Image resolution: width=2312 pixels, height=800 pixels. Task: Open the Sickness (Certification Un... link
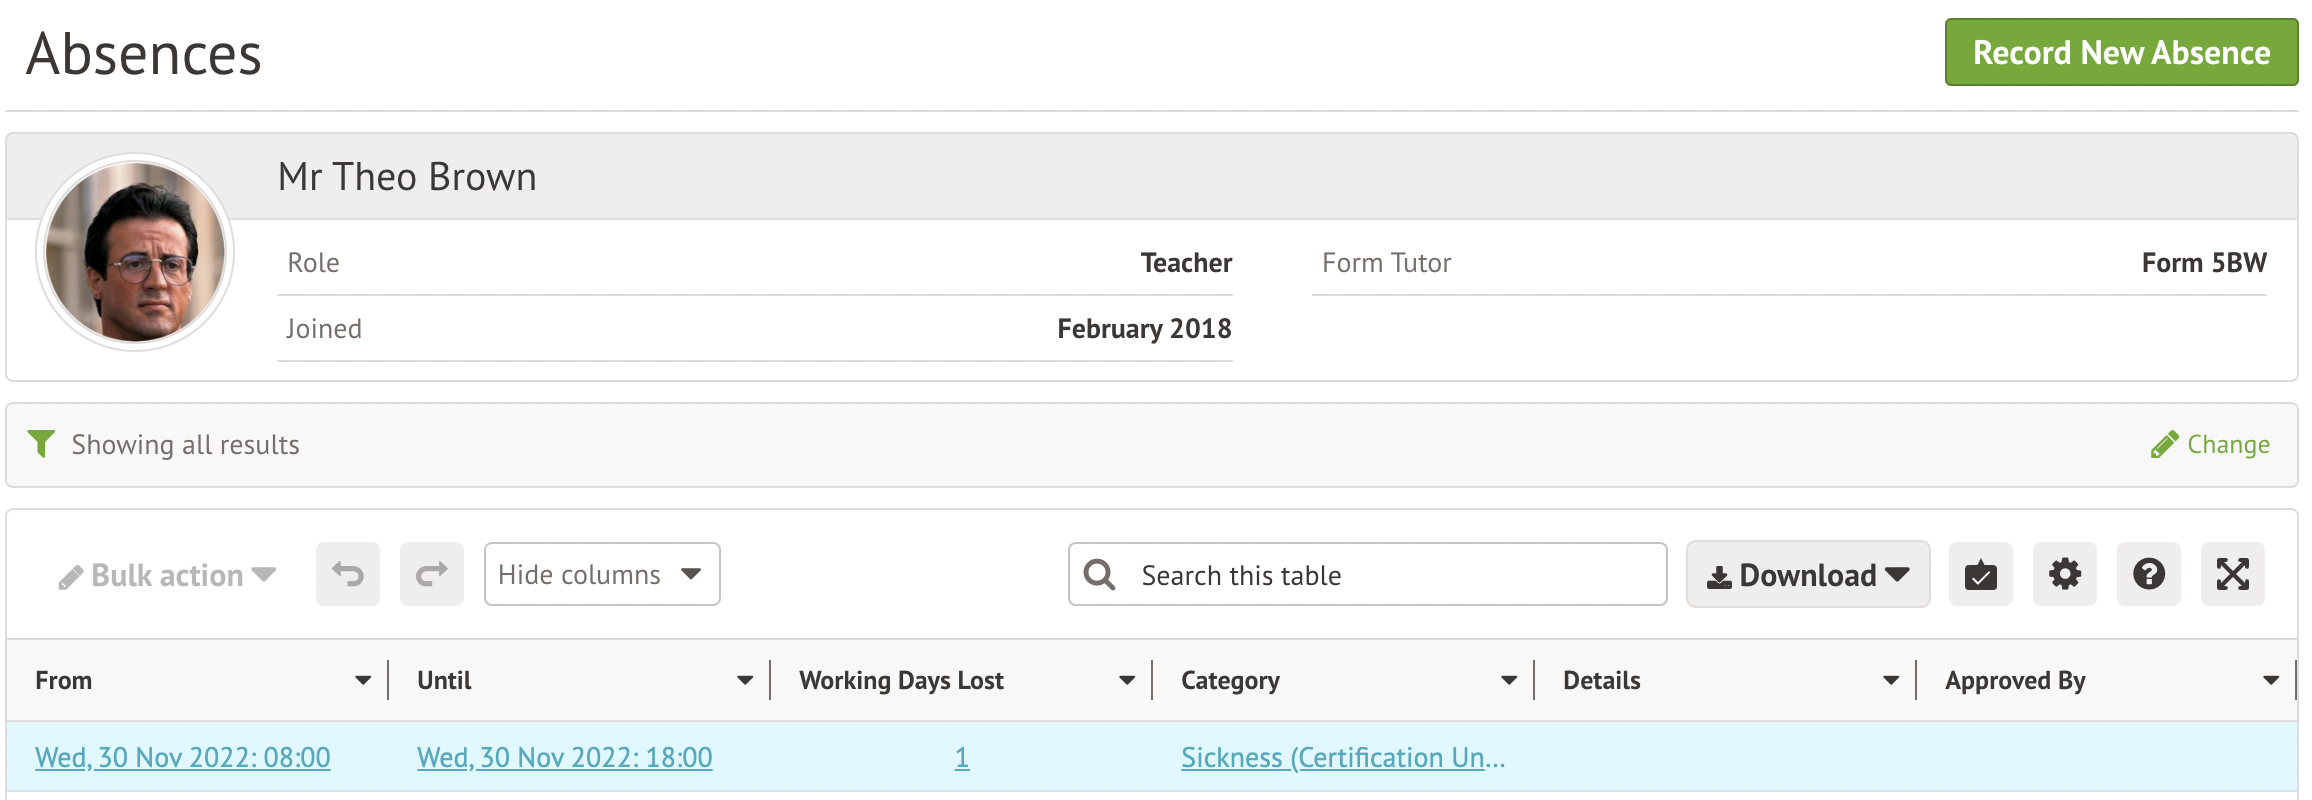pos(1342,757)
